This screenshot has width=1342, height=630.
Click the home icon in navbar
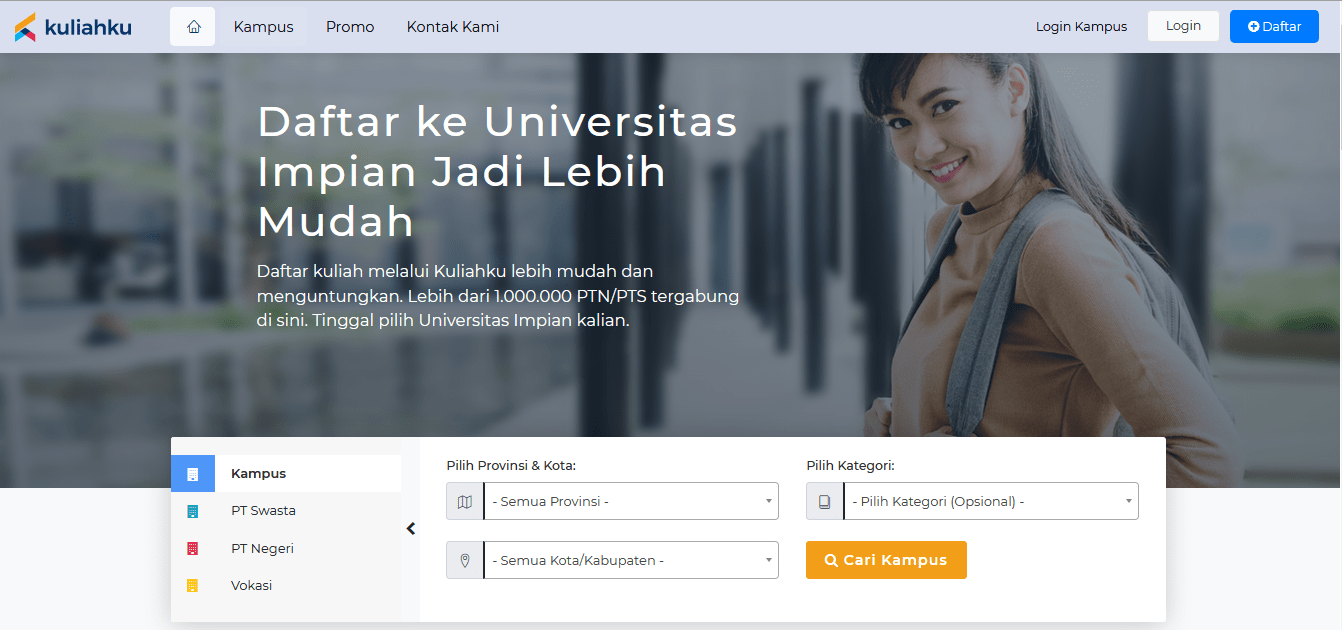(x=193, y=27)
